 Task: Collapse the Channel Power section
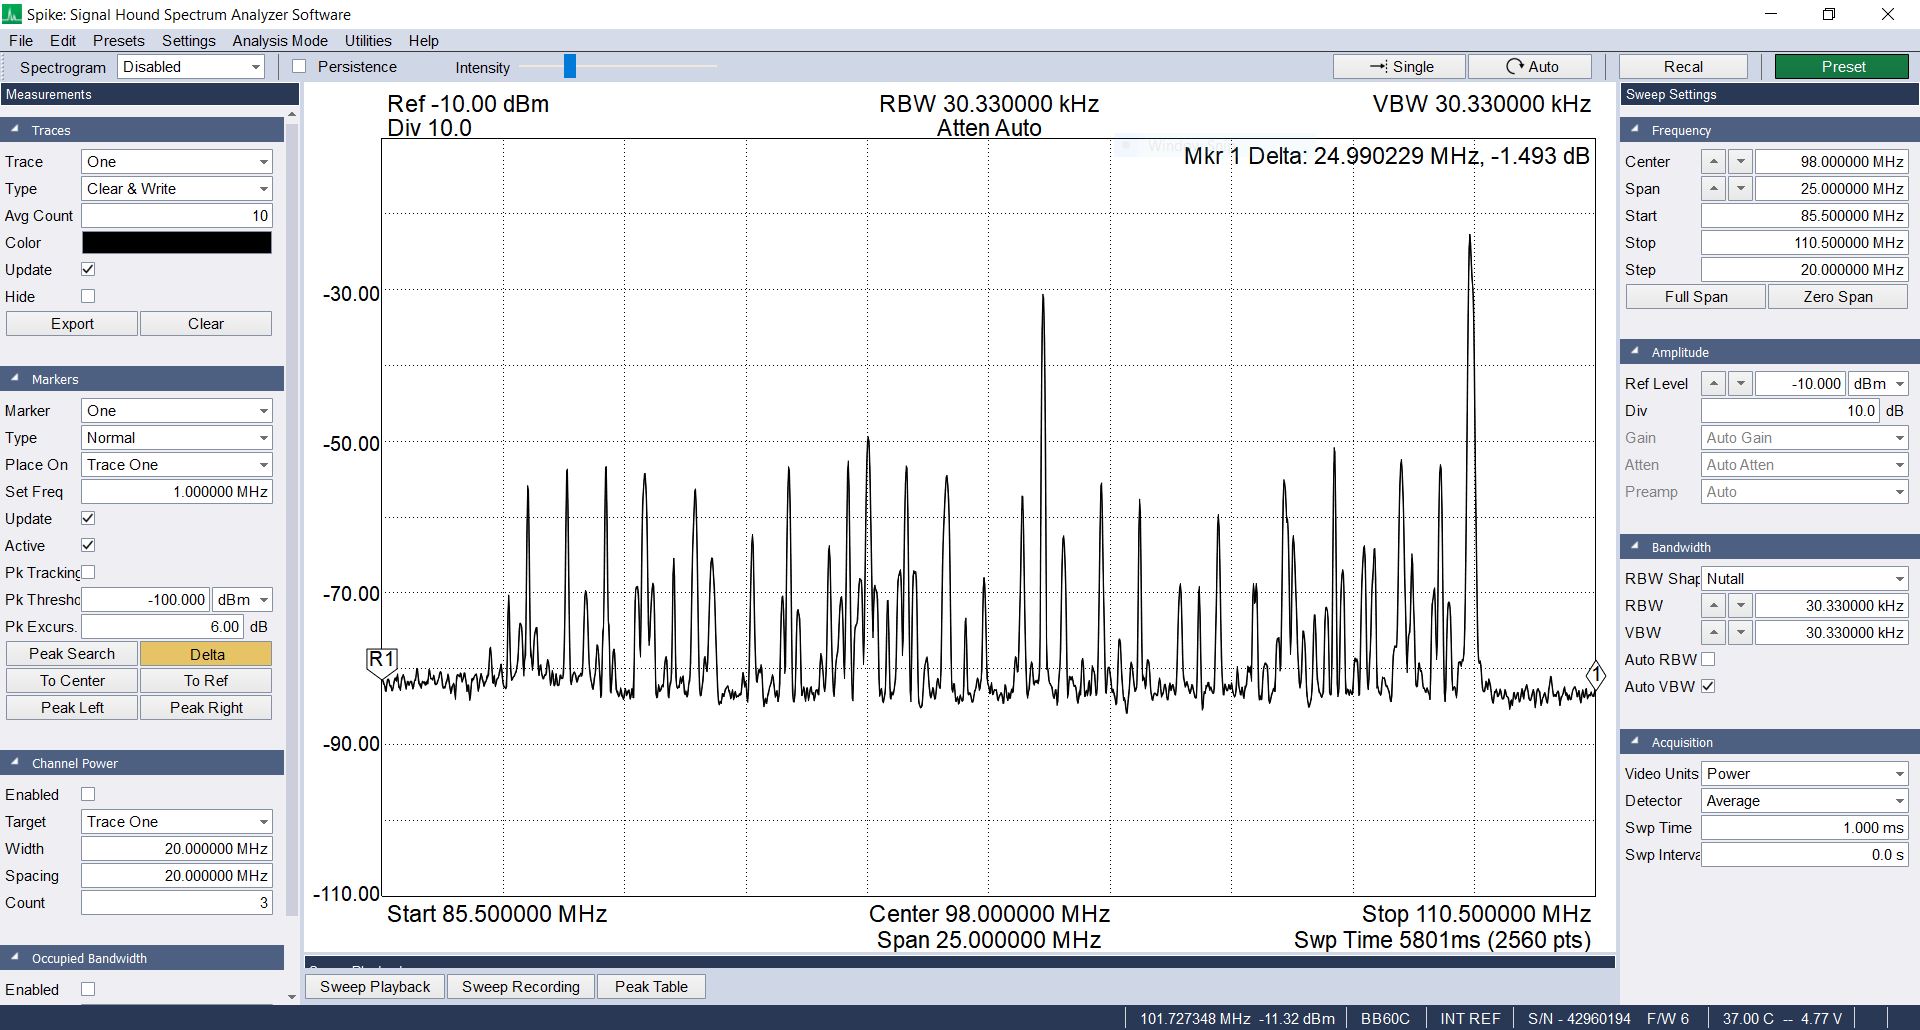pyautogui.click(x=15, y=763)
